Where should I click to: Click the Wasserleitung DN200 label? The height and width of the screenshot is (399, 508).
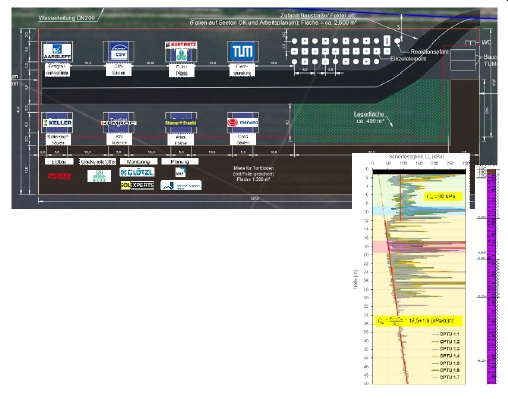pyautogui.click(x=66, y=18)
